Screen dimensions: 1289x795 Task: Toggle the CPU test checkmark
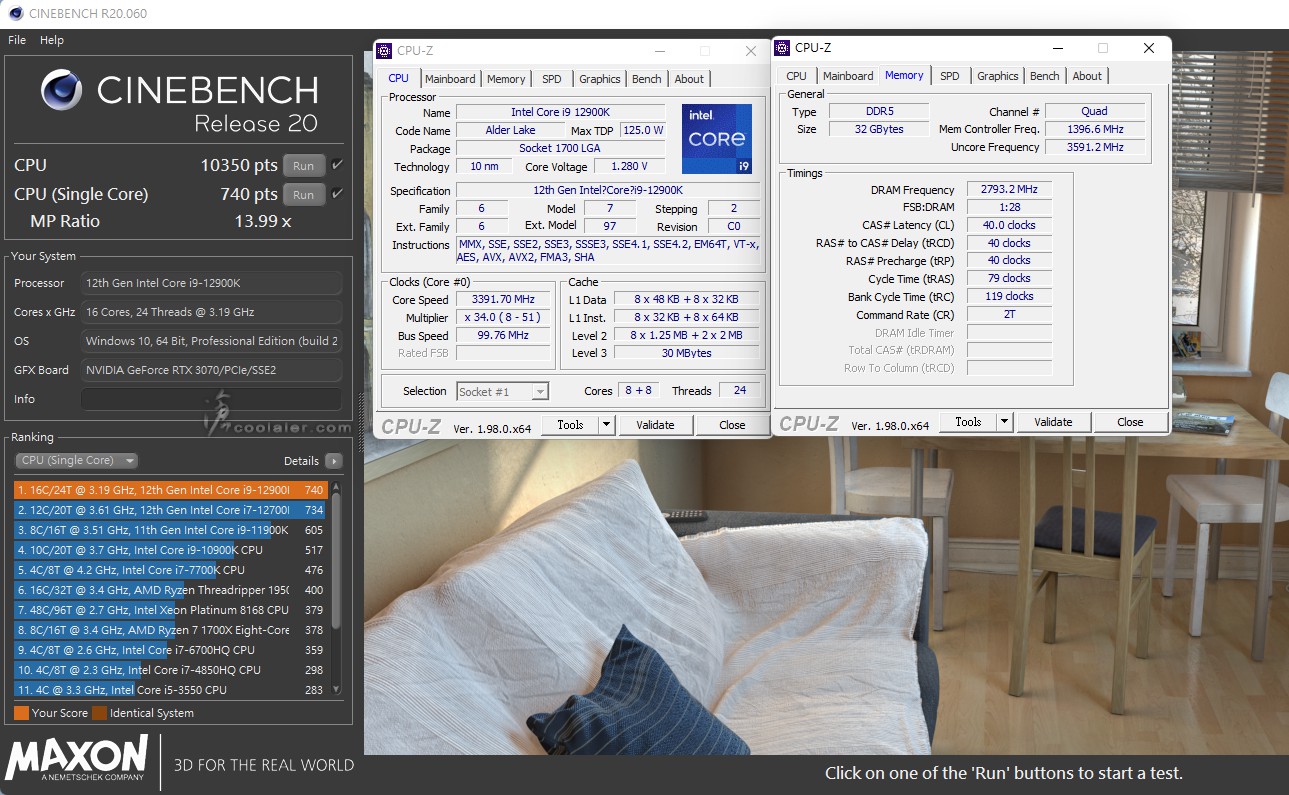coord(337,165)
